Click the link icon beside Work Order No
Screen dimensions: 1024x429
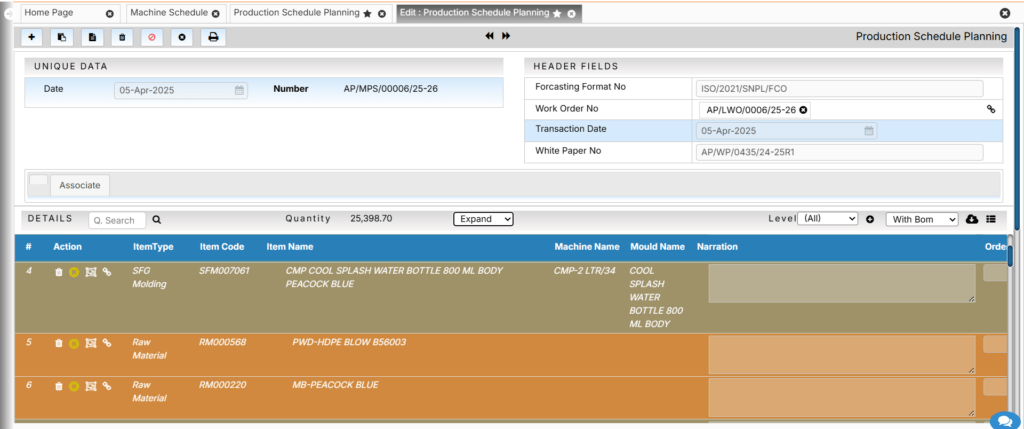(990, 110)
